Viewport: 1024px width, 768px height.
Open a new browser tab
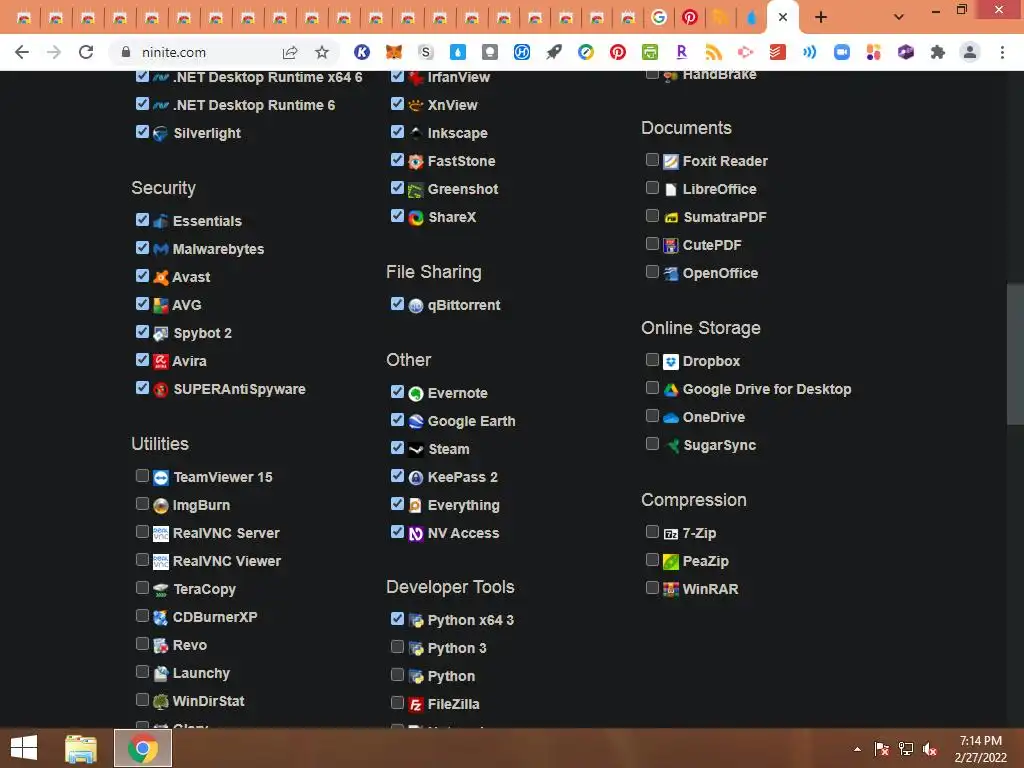821,18
